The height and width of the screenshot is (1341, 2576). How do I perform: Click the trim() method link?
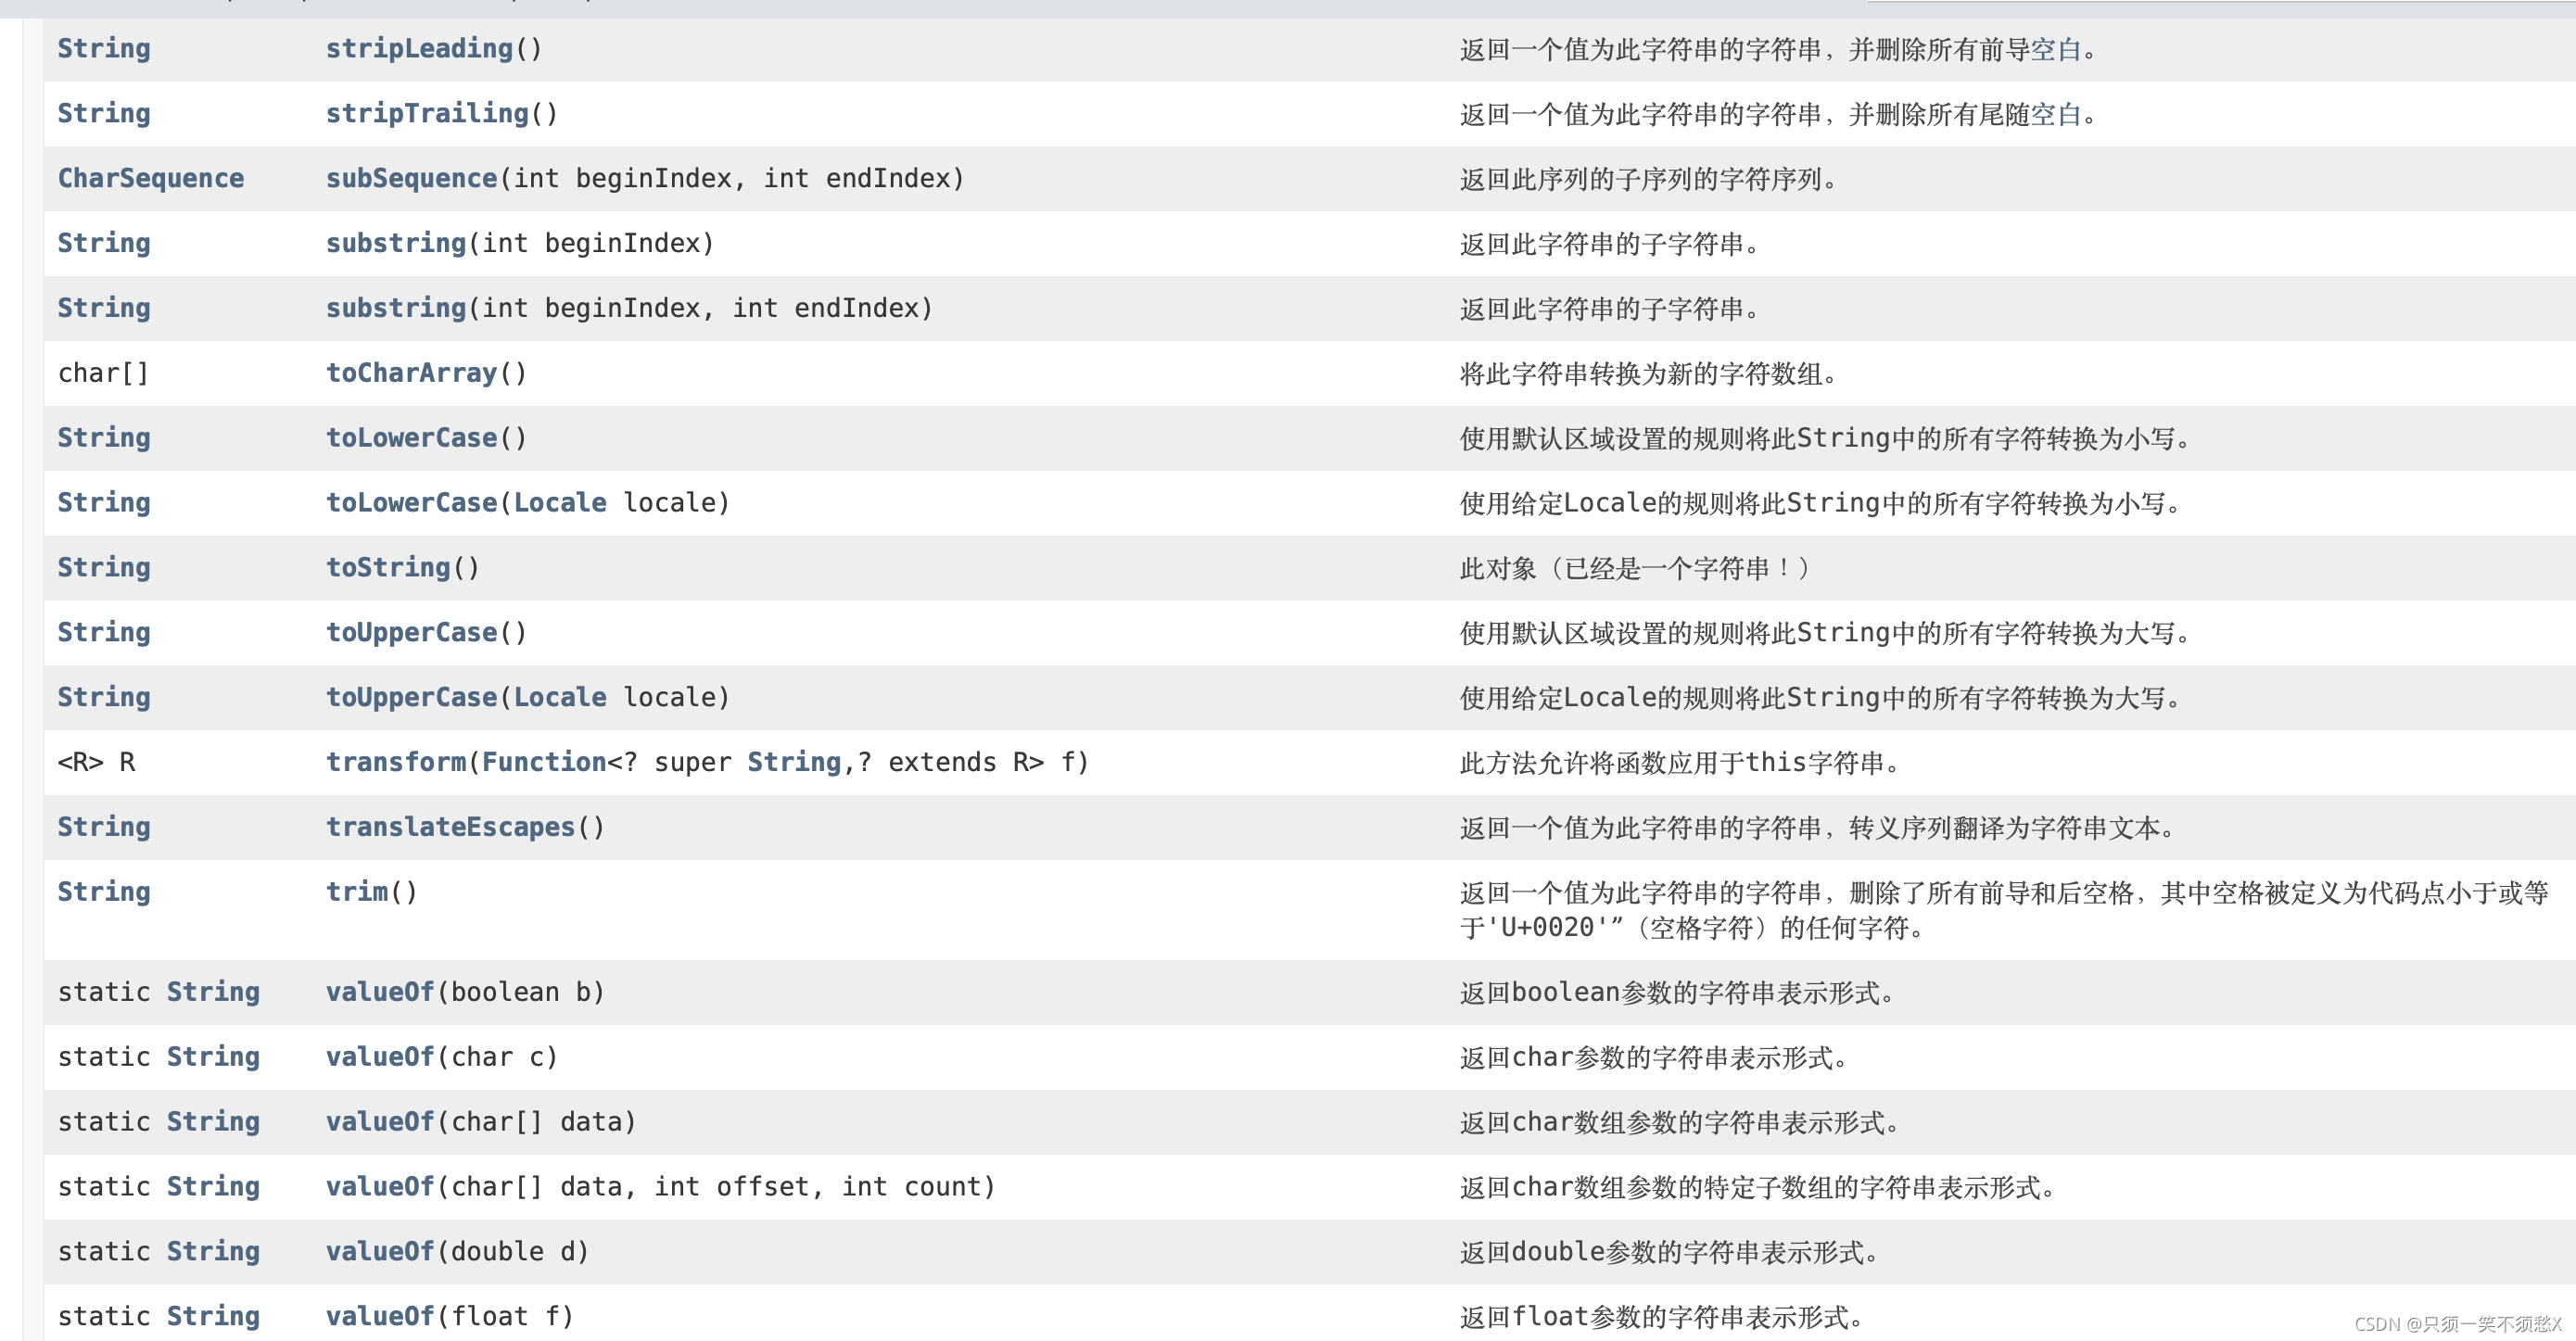(x=356, y=892)
